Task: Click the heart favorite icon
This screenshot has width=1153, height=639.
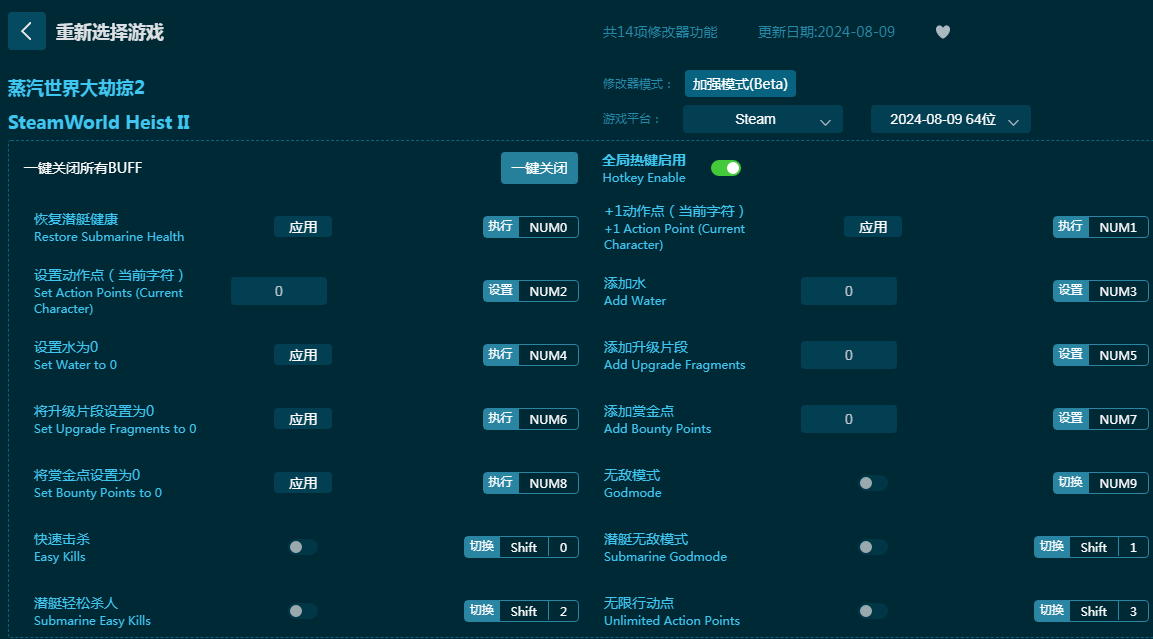Action: (942, 32)
